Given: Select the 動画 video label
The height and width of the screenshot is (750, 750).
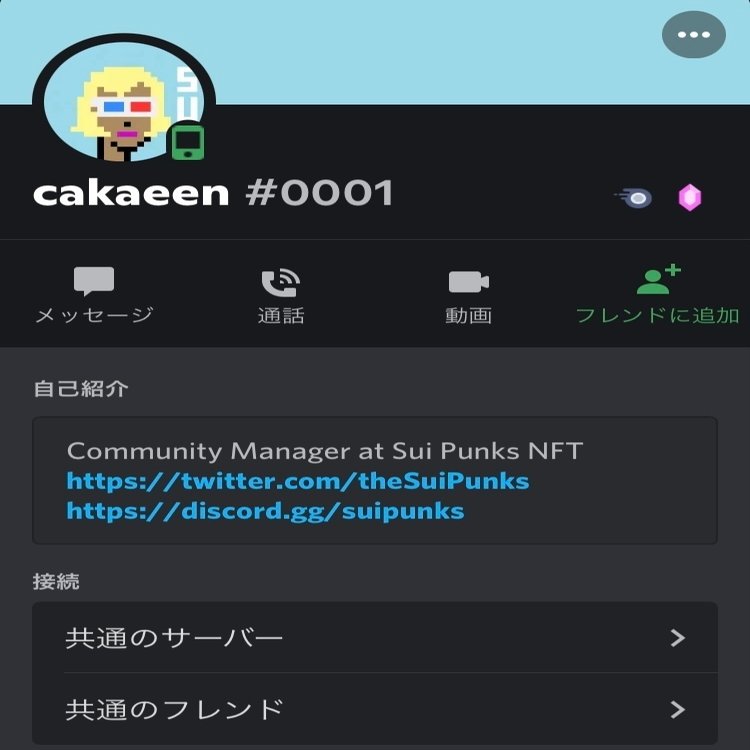Looking at the screenshot, I should (x=468, y=316).
